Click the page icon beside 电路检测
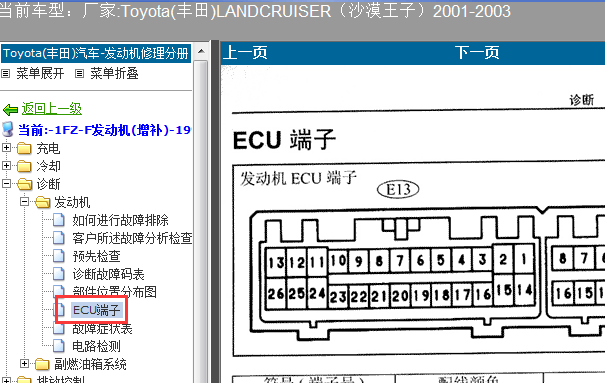 point(59,346)
